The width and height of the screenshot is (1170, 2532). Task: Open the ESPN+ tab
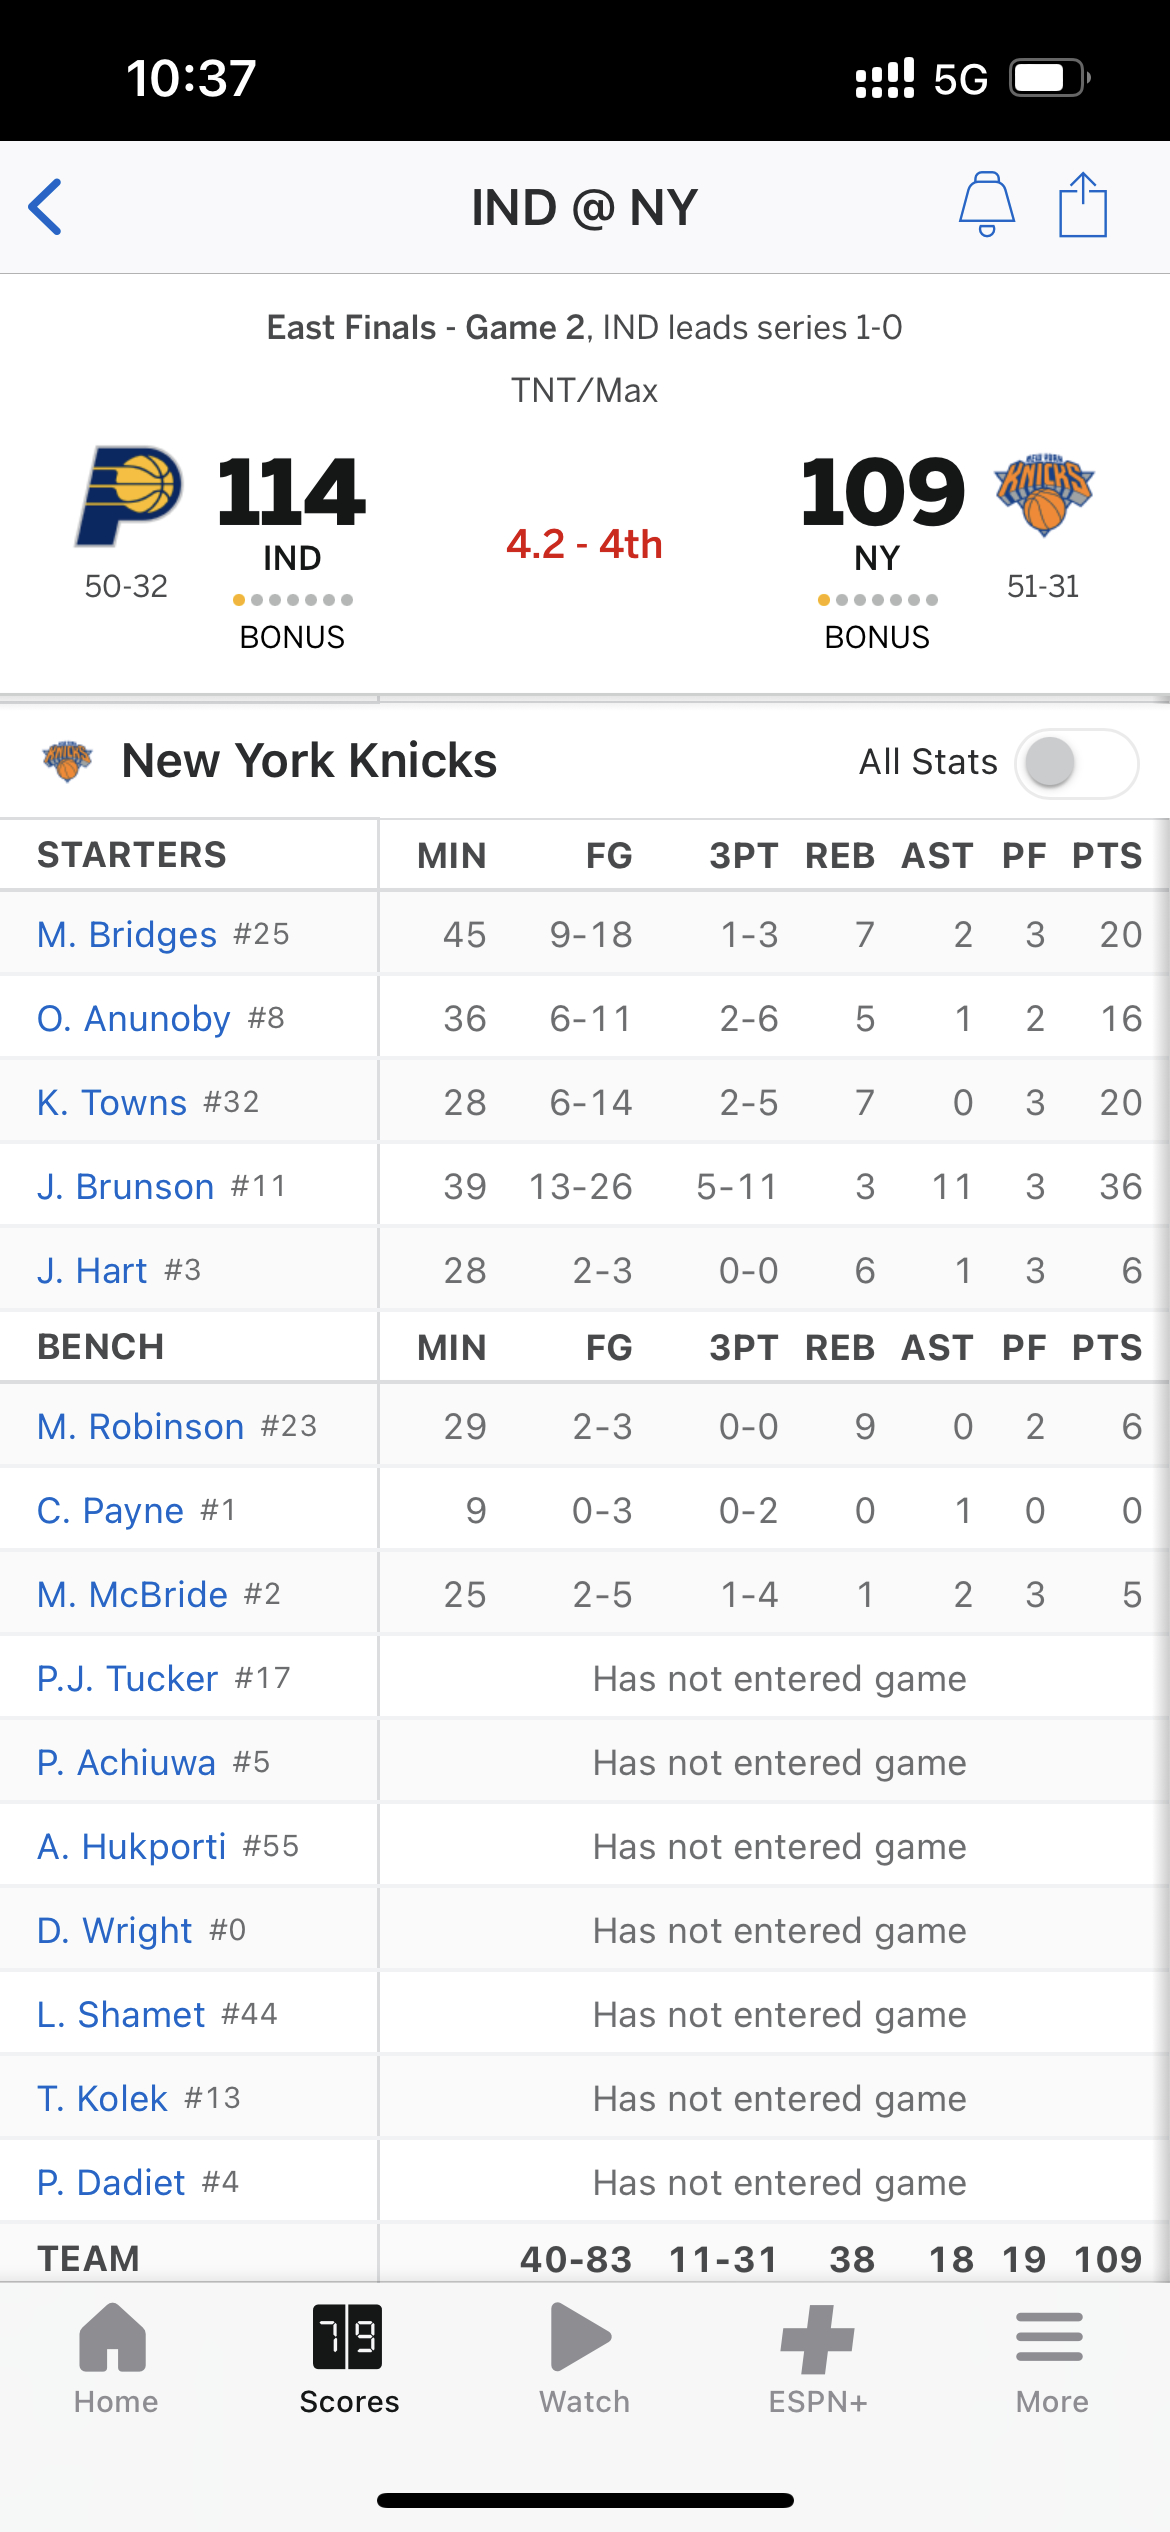click(818, 2359)
